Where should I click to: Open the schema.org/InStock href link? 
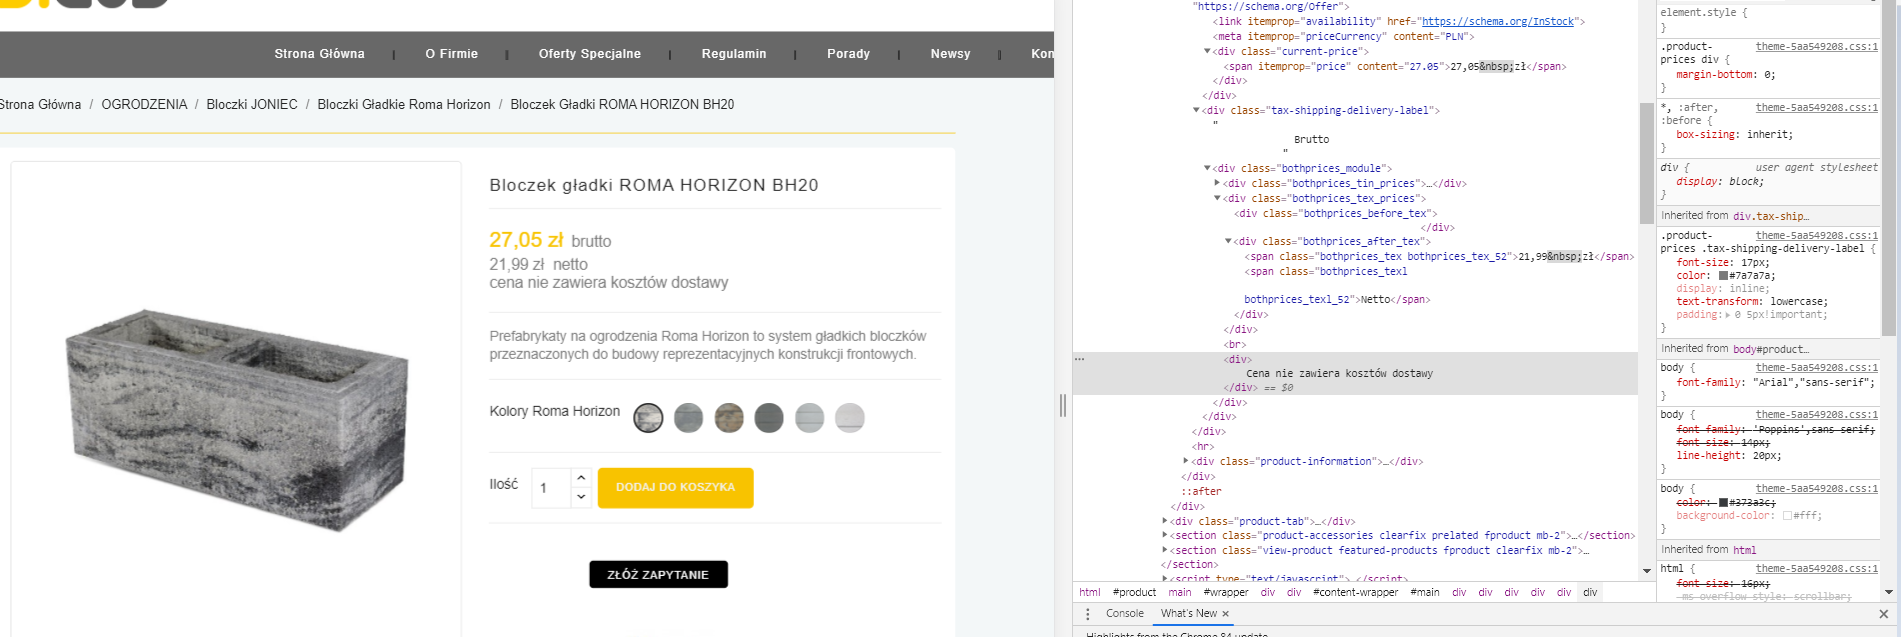click(1498, 21)
